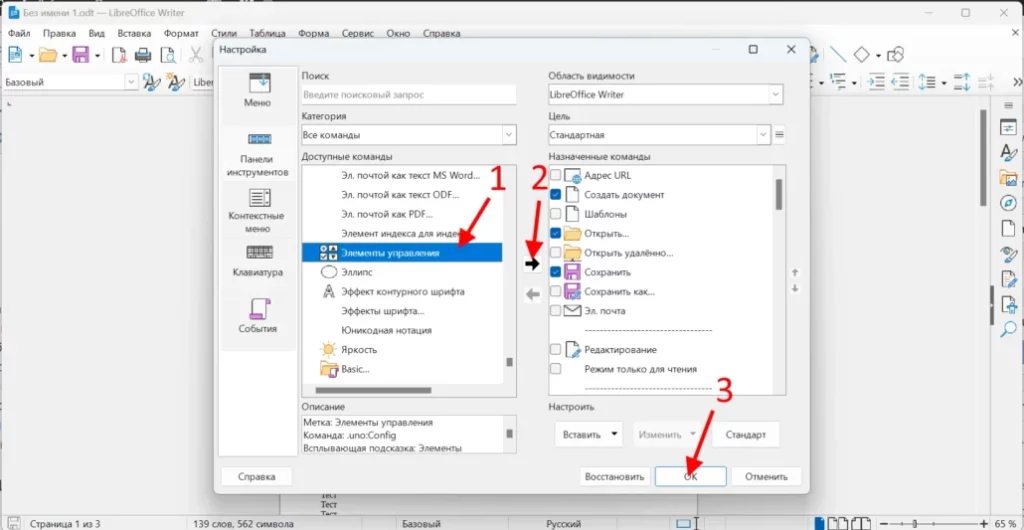Viewport: 1024px width, 530px height.
Task: Open the sidebar Navigator compass icon
Action: pos(1009,203)
